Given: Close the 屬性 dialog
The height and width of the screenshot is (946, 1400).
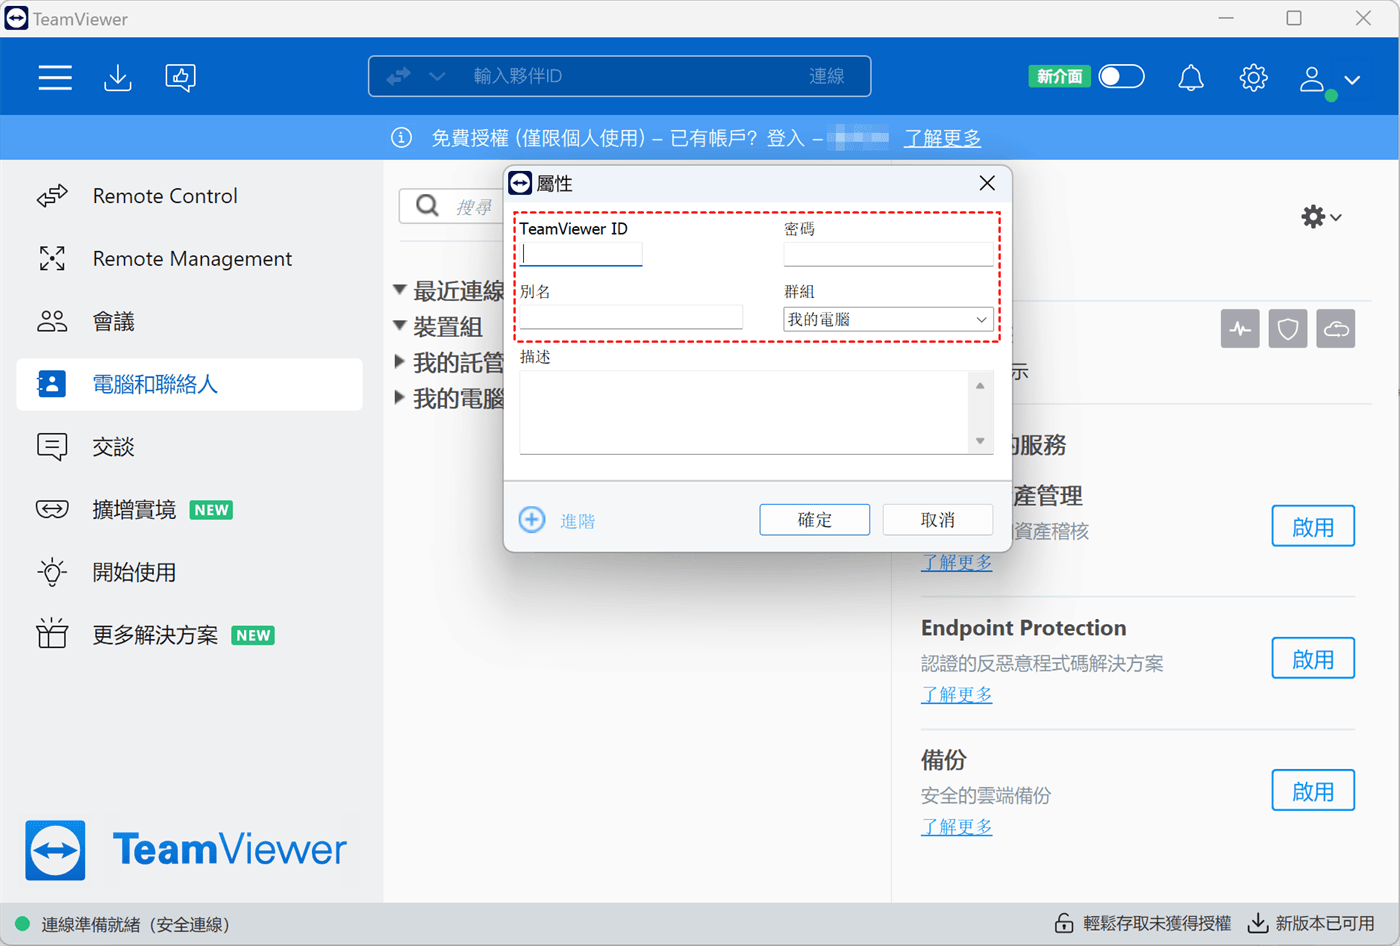Looking at the screenshot, I should [987, 183].
